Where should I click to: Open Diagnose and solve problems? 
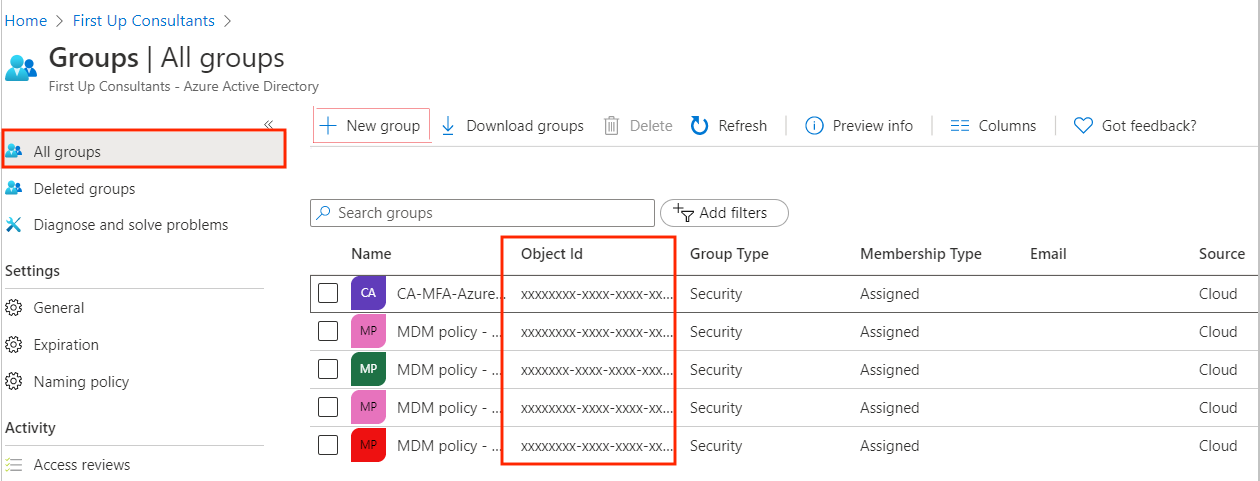click(130, 225)
